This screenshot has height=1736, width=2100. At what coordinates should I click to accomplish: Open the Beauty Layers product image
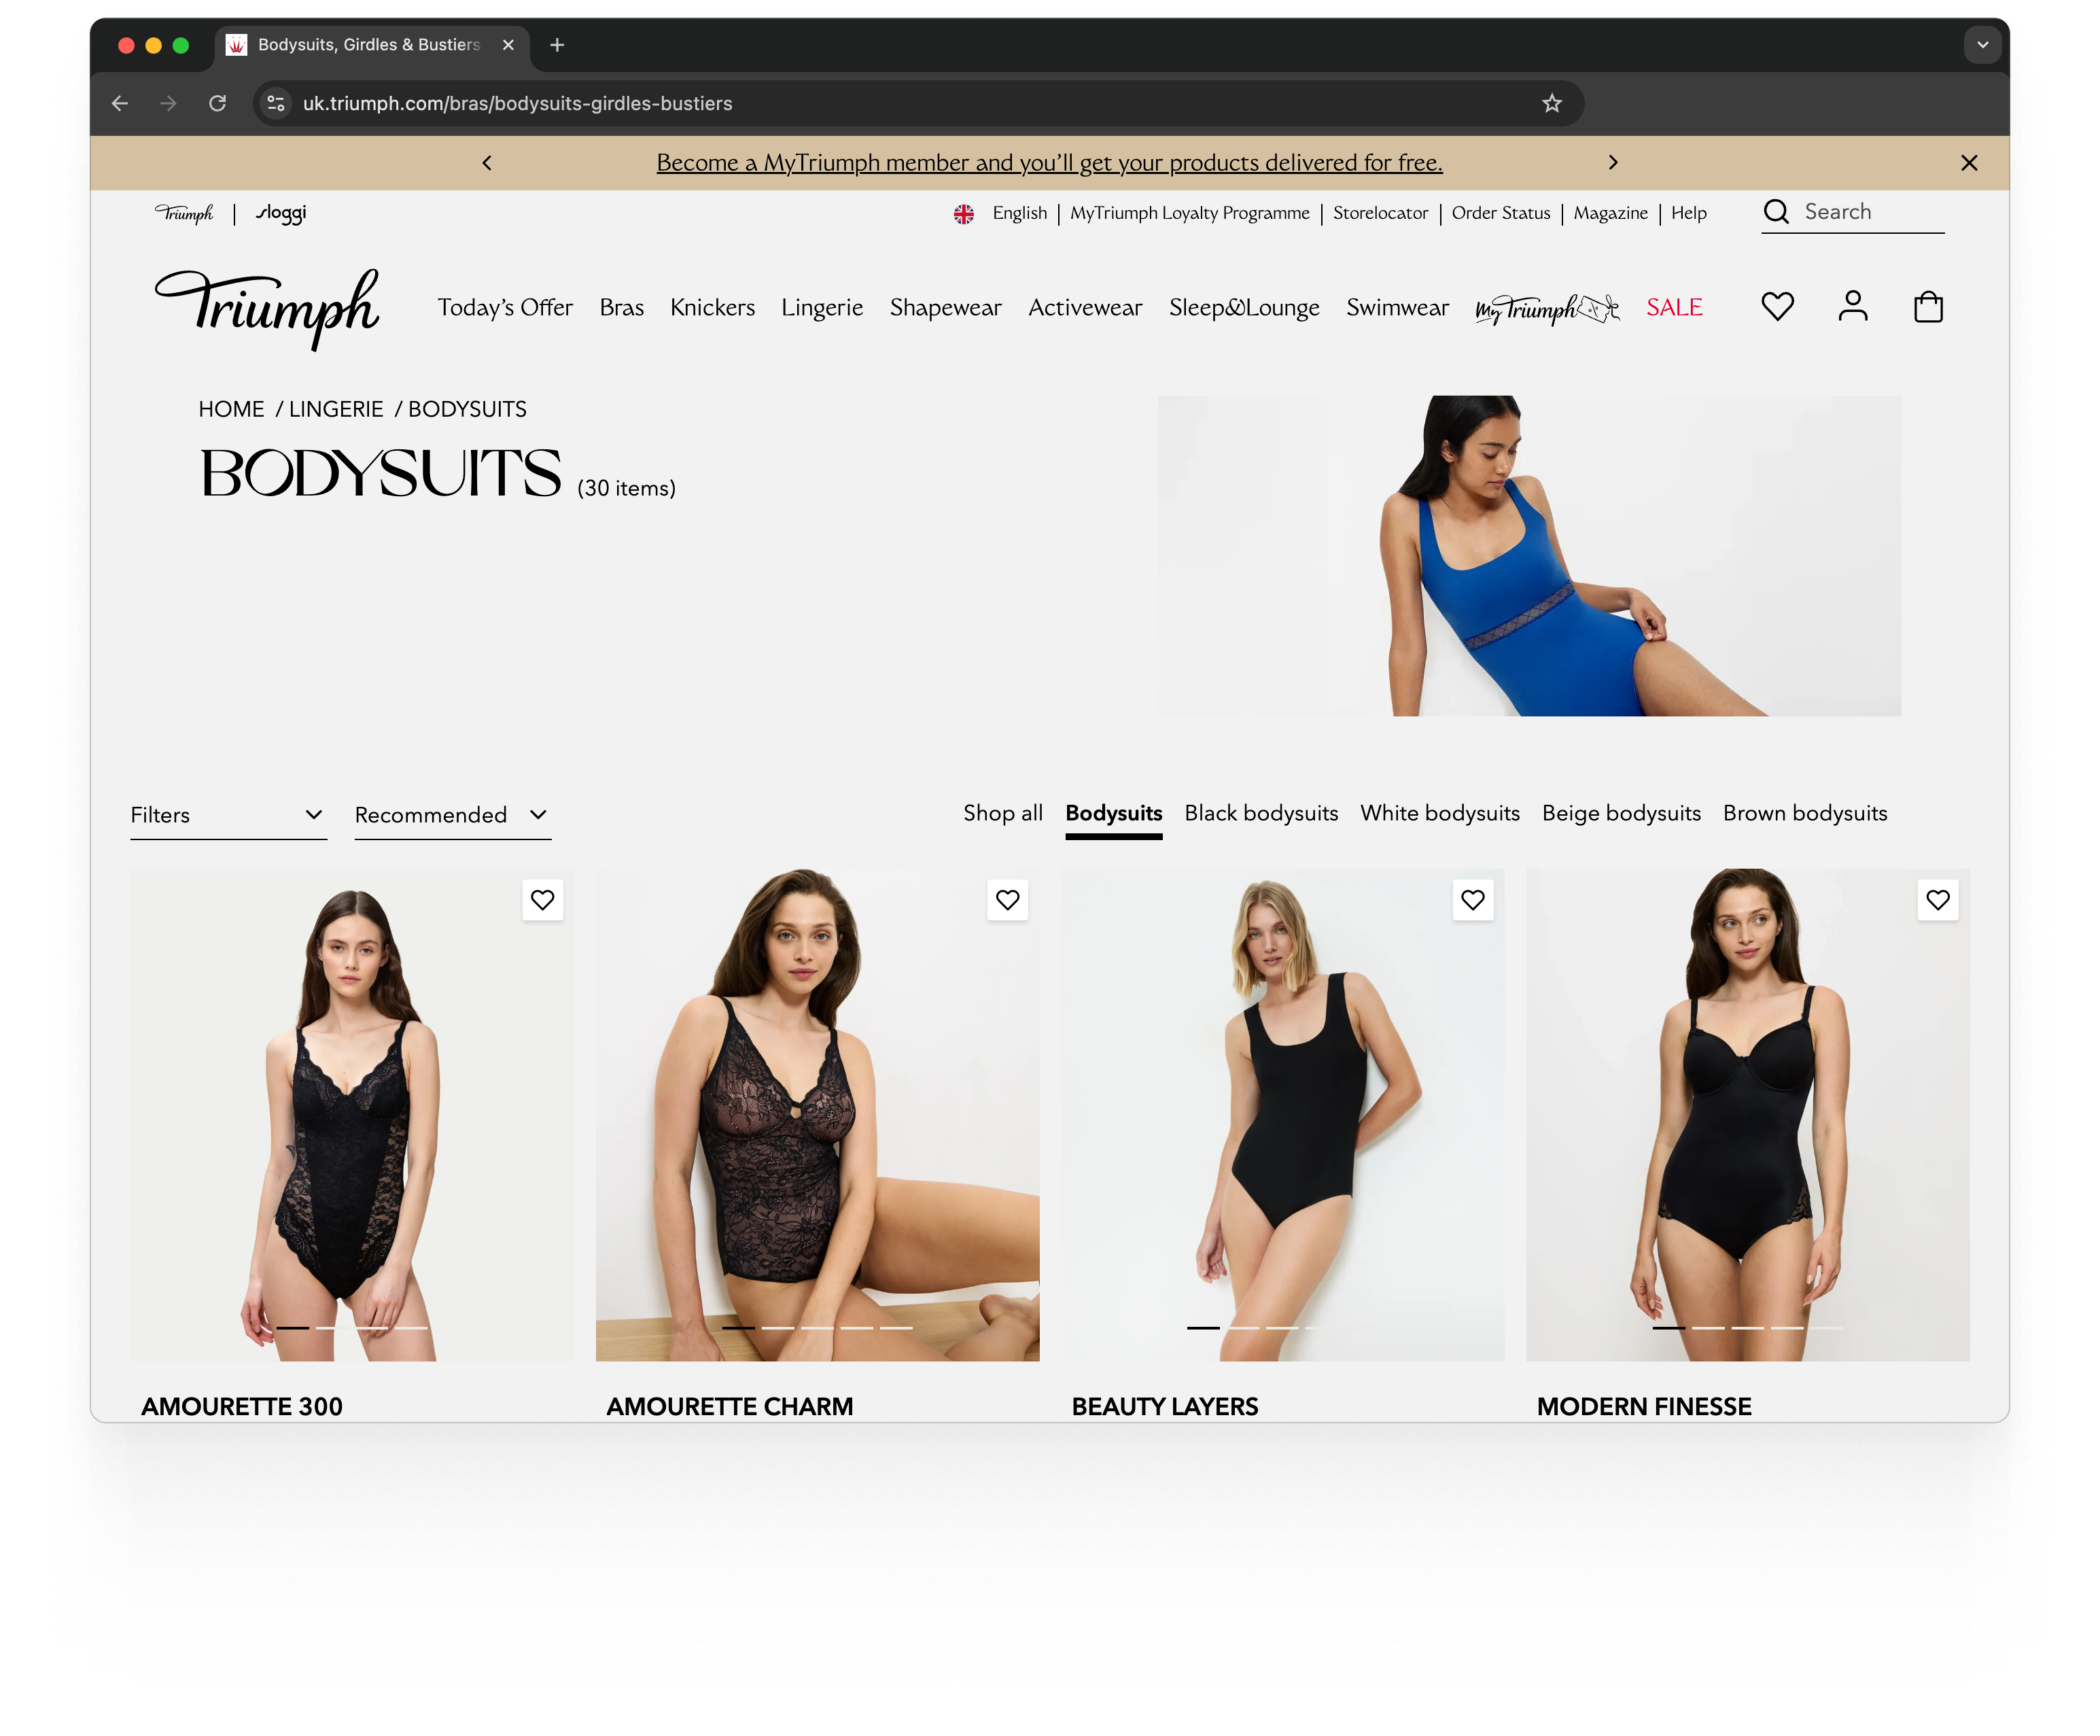point(1282,1115)
